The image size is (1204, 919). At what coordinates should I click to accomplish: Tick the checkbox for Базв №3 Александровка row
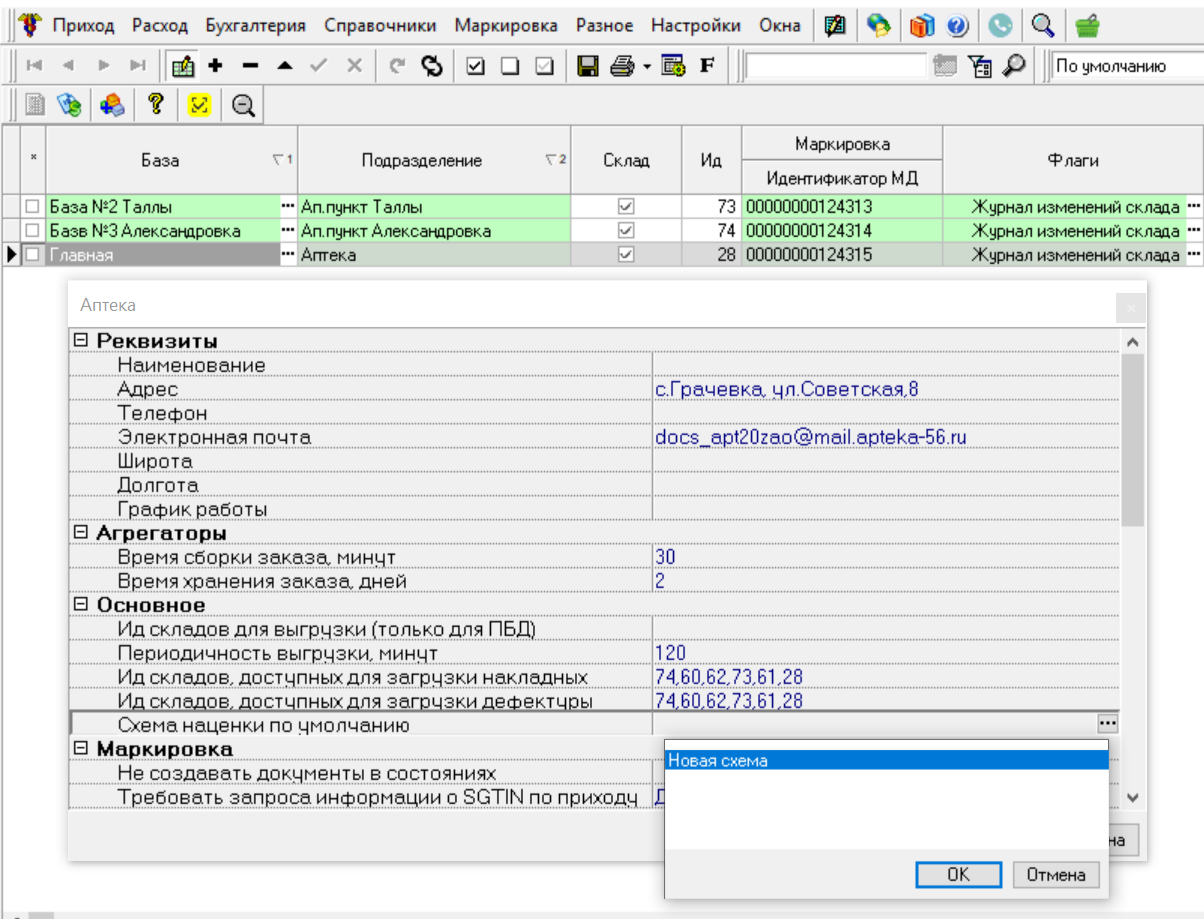click(x=33, y=230)
